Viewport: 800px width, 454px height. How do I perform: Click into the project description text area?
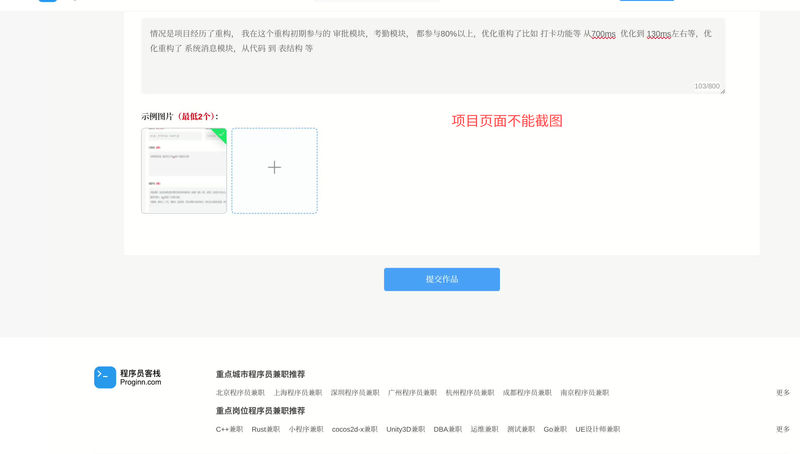coord(432,60)
